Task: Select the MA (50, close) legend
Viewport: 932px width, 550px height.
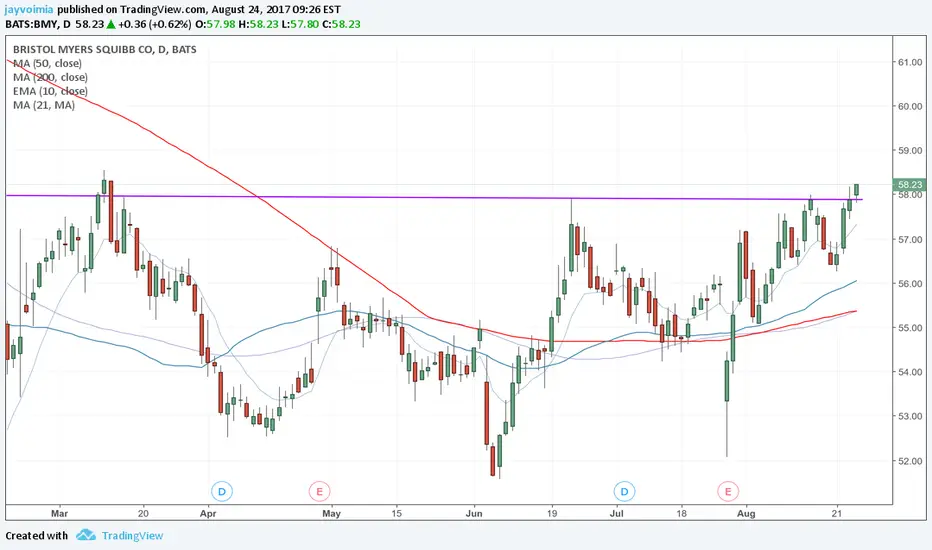Action: coord(47,64)
